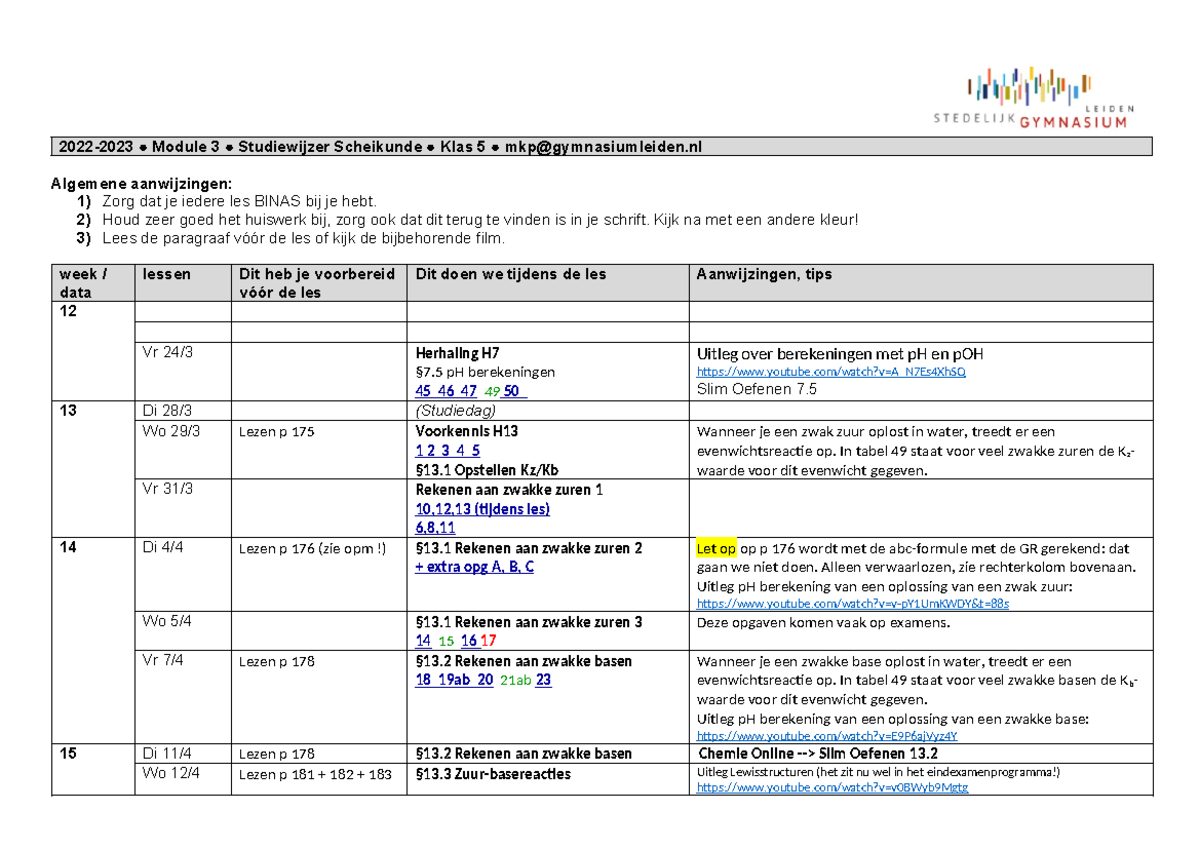Open the YouTube link ending E9P6ajVyz4Y
The width and height of the screenshot is (1200, 849).
[x=828, y=735]
